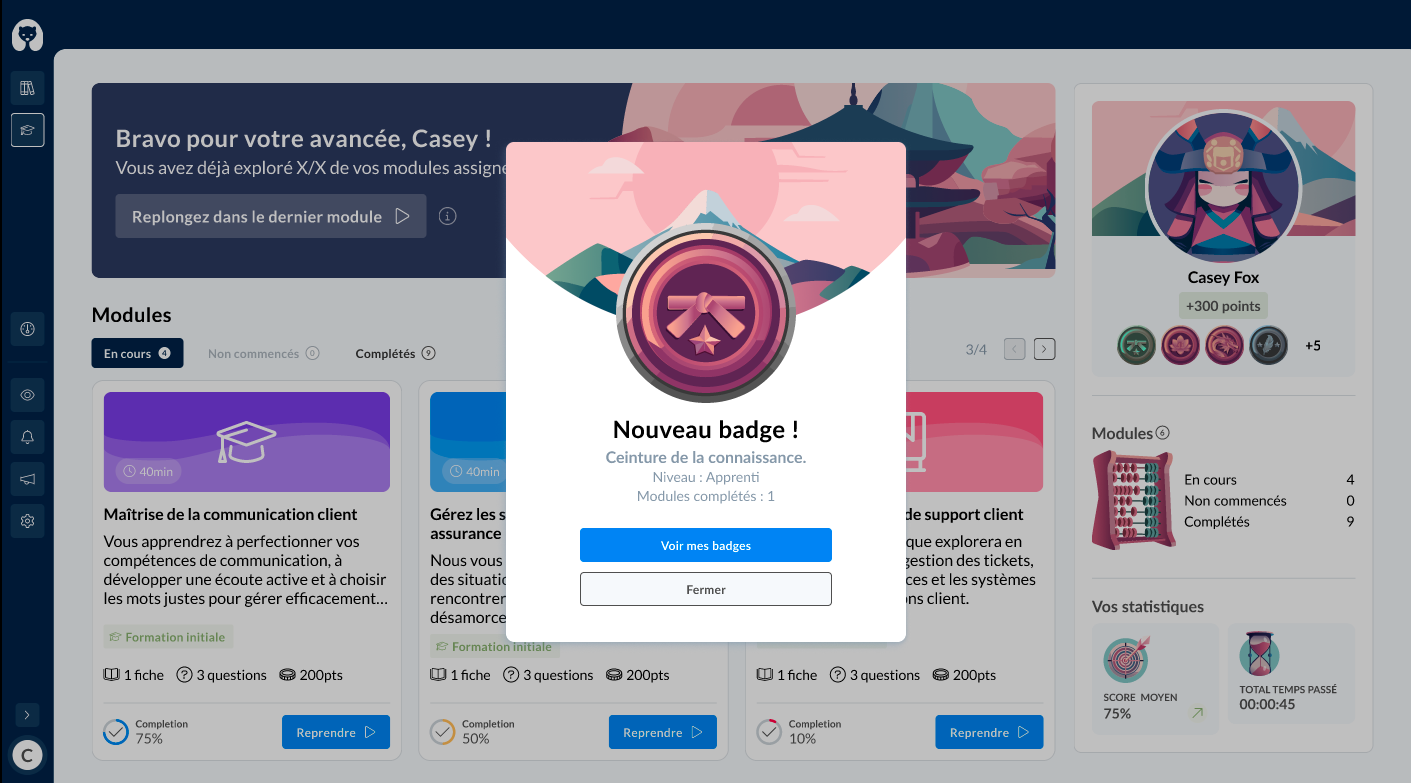Expand the sidebar with bottom chevron
The width and height of the screenshot is (1411, 783).
pyautogui.click(x=27, y=714)
